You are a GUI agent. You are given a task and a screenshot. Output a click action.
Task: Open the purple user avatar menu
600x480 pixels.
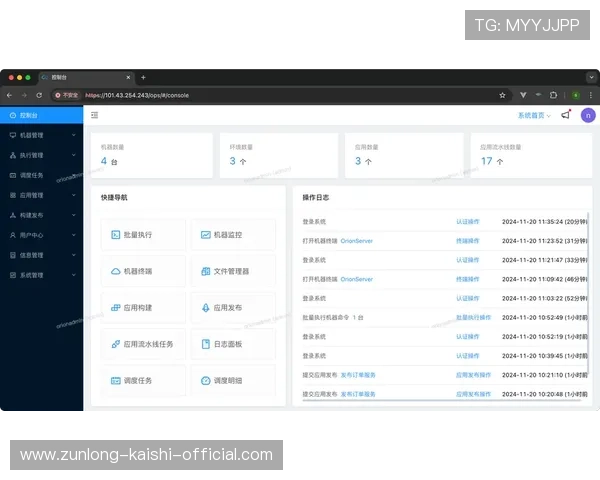coord(588,115)
